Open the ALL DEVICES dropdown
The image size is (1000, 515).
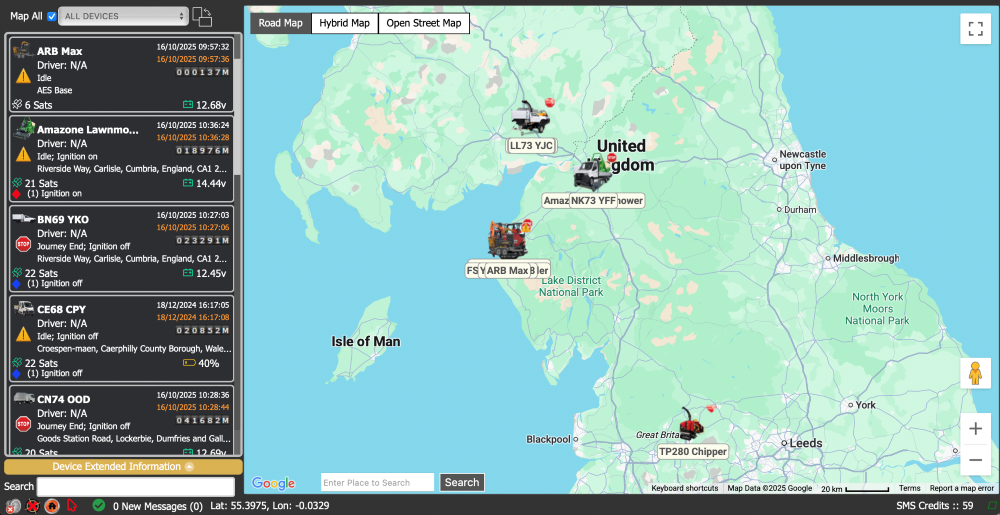(123, 16)
